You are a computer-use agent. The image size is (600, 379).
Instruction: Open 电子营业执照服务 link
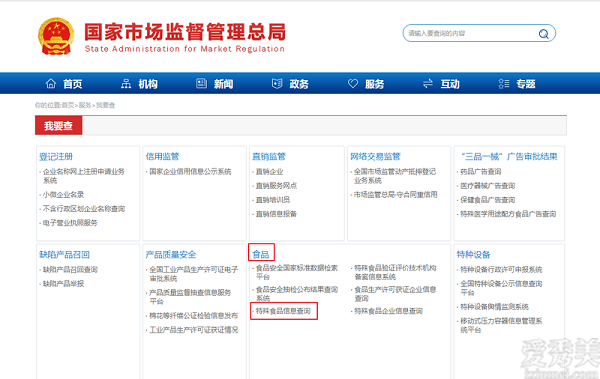[70, 223]
